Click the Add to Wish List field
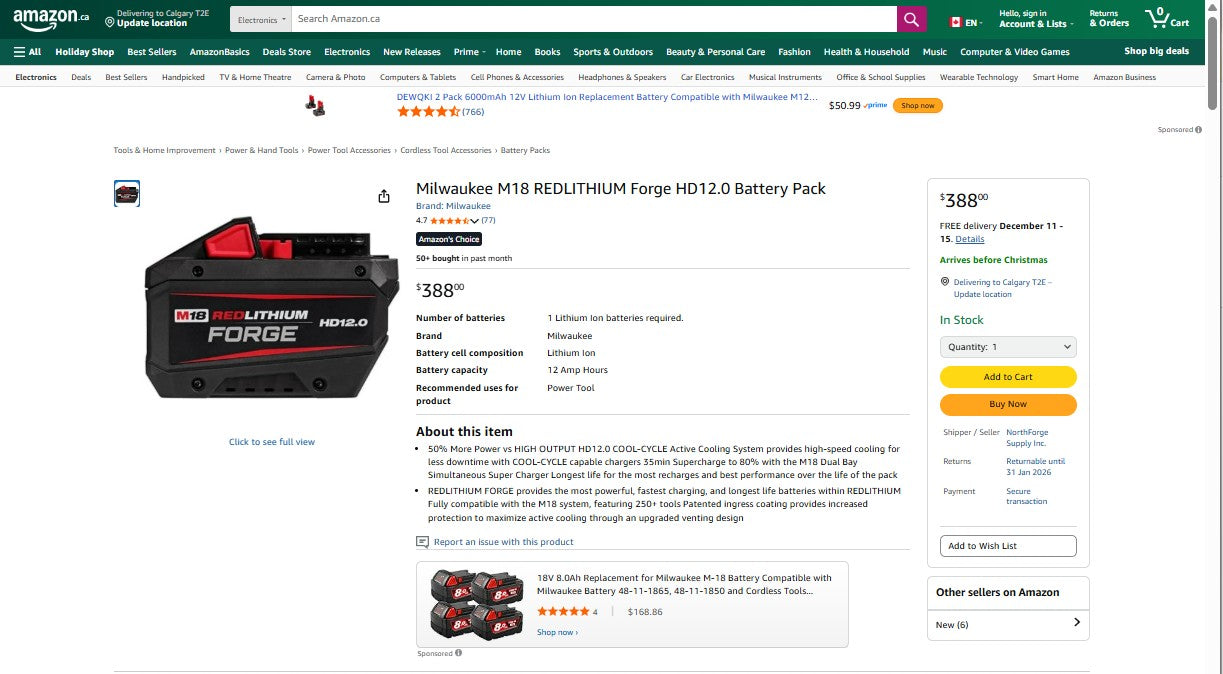 pyautogui.click(x=1007, y=545)
